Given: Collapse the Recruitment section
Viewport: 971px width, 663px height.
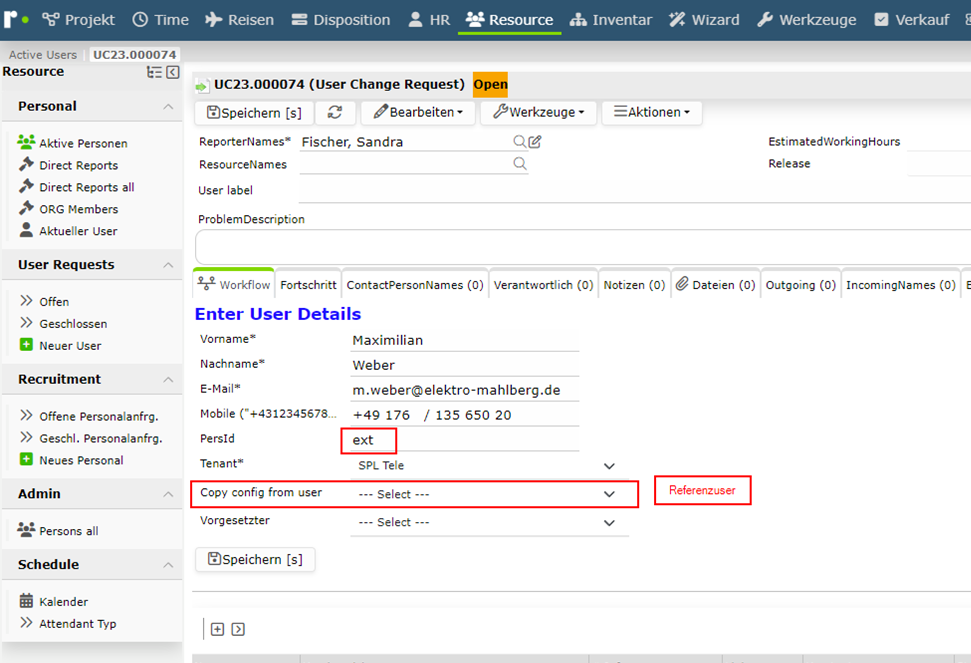Looking at the screenshot, I should point(168,379).
